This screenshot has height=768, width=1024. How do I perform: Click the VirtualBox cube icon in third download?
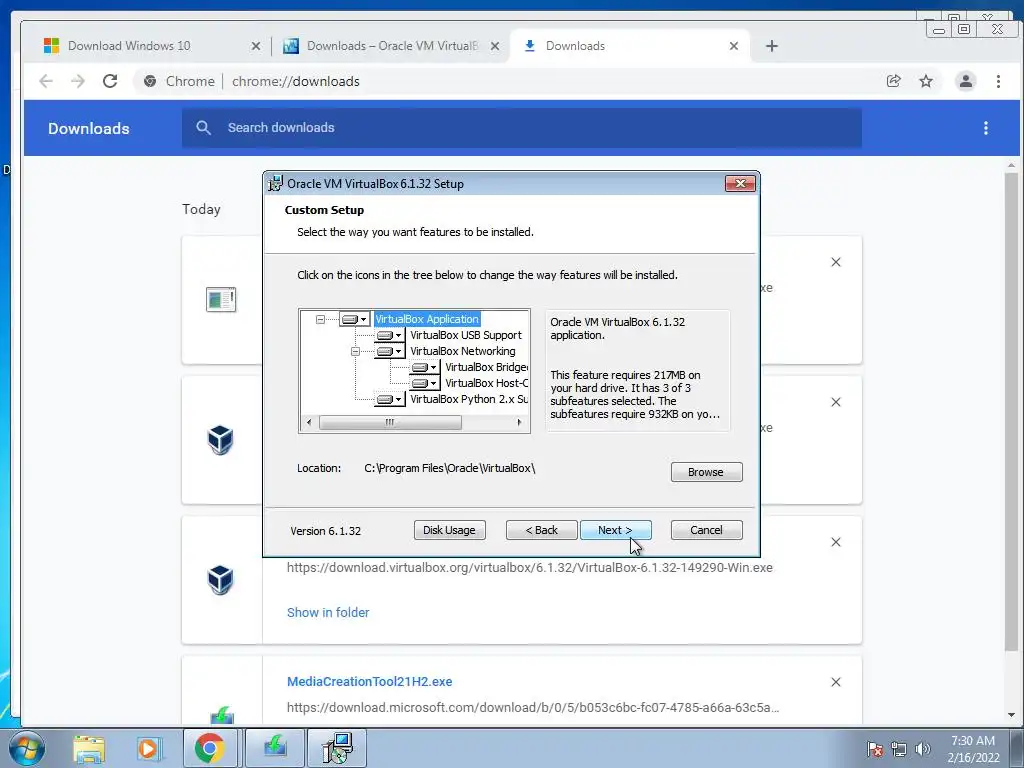(x=221, y=580)
